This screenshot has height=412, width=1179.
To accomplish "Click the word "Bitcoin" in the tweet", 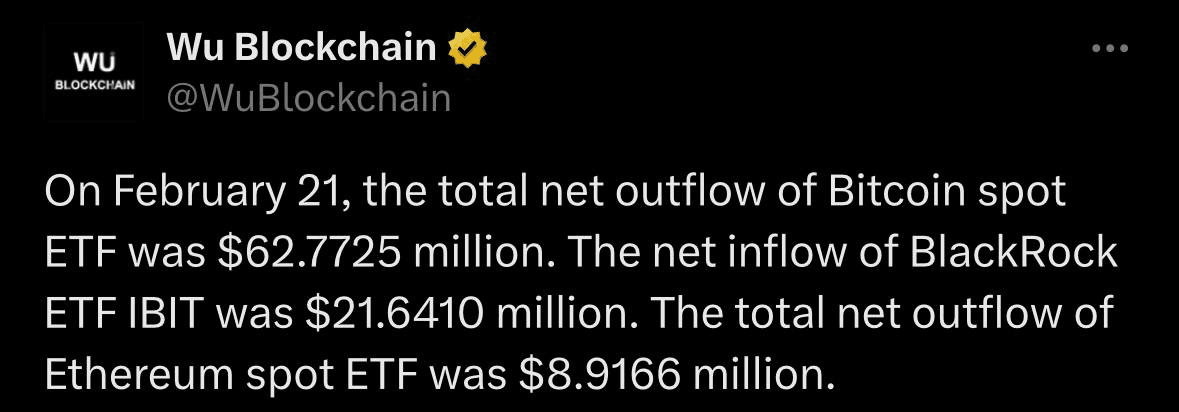I will coord(896,192).
